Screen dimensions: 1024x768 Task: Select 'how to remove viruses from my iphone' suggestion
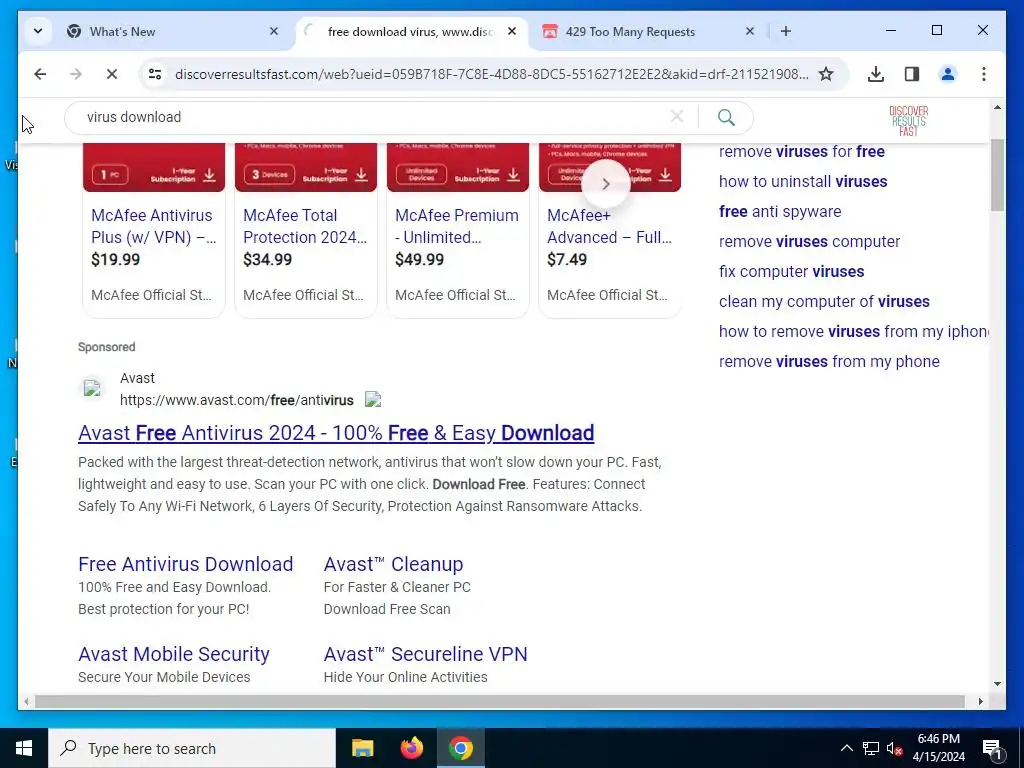[854, 332]
